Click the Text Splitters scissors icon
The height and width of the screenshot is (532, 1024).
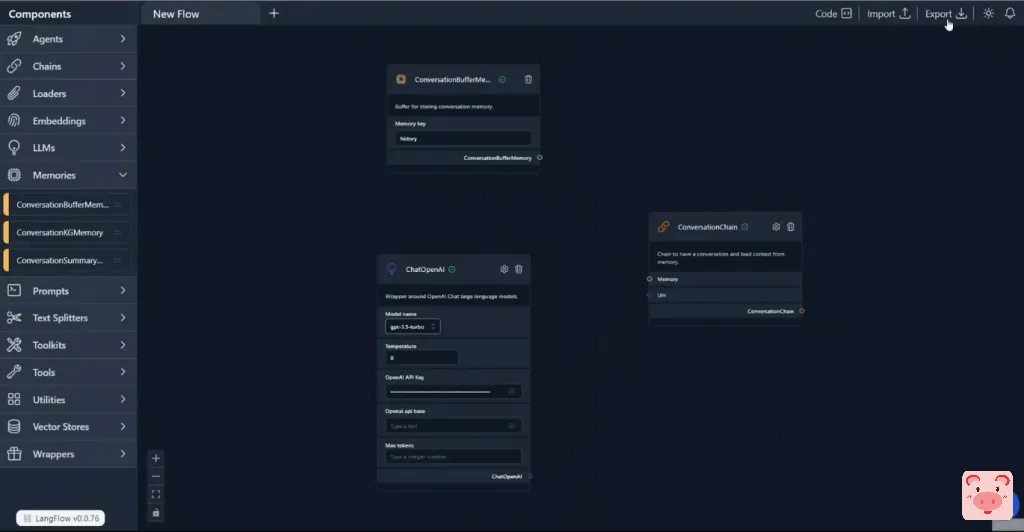(14, 318)
